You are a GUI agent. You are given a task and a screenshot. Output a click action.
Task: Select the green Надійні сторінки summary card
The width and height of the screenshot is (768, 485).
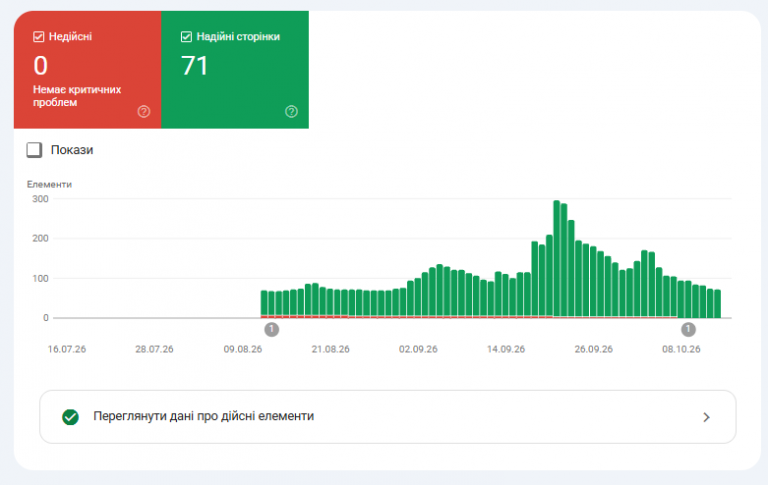pos(235,70)
